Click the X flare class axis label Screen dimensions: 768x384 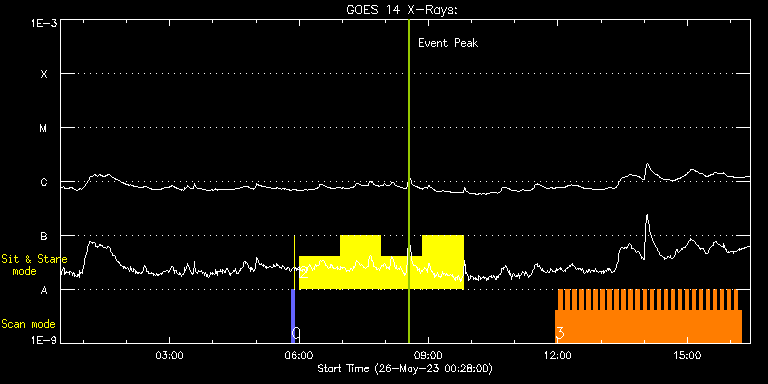coord(44,74)
